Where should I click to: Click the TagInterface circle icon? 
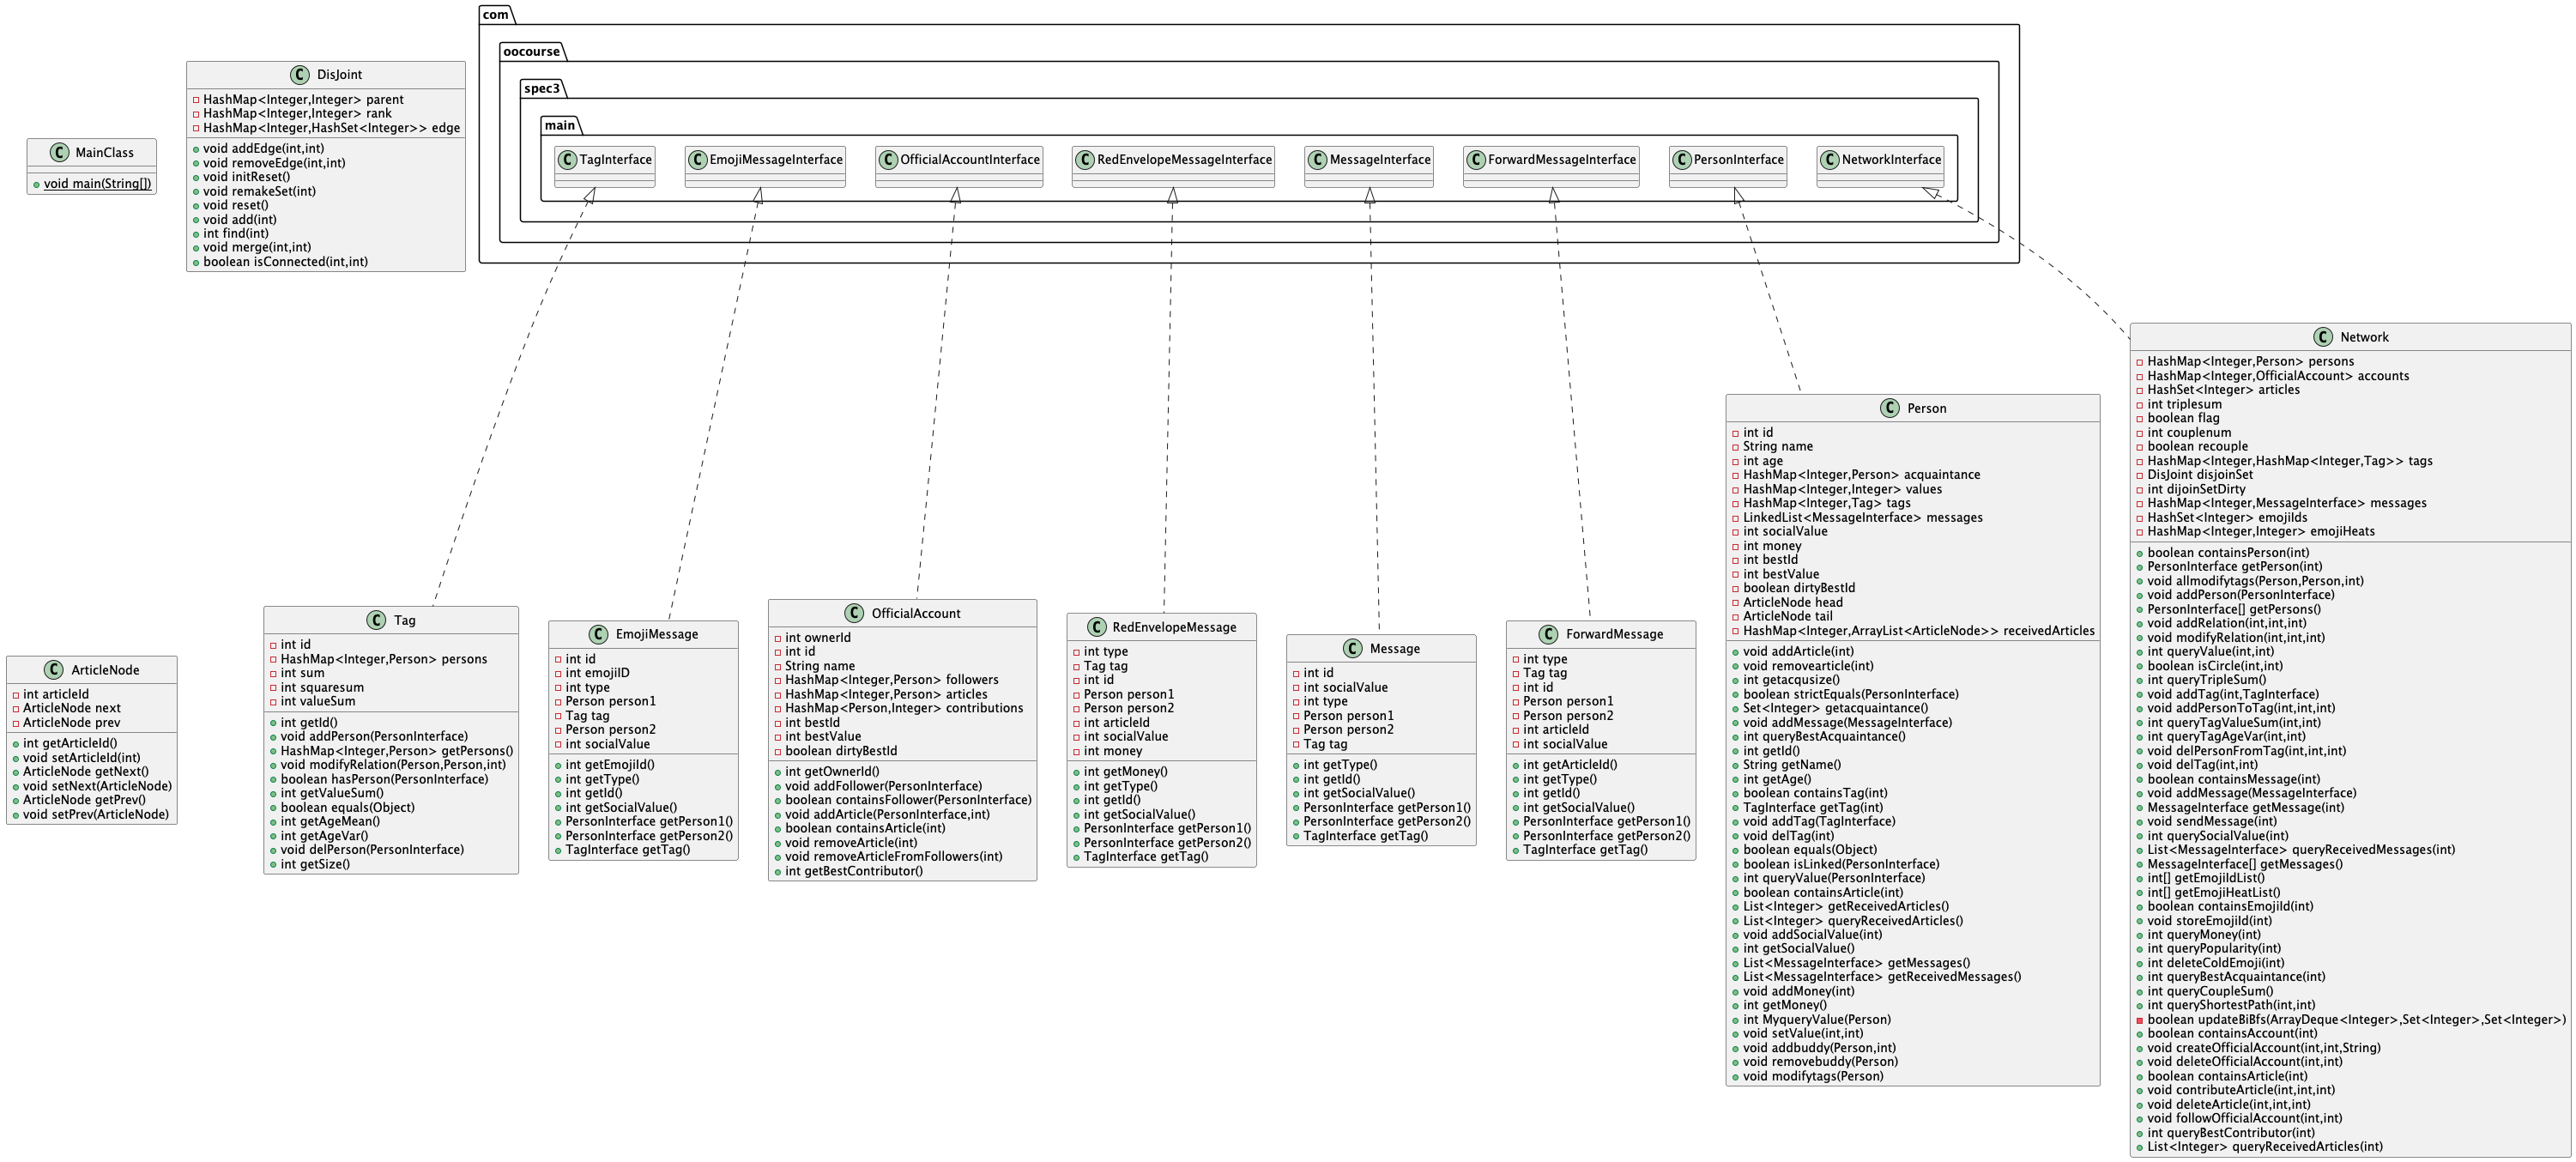click(x=569, y=160)
